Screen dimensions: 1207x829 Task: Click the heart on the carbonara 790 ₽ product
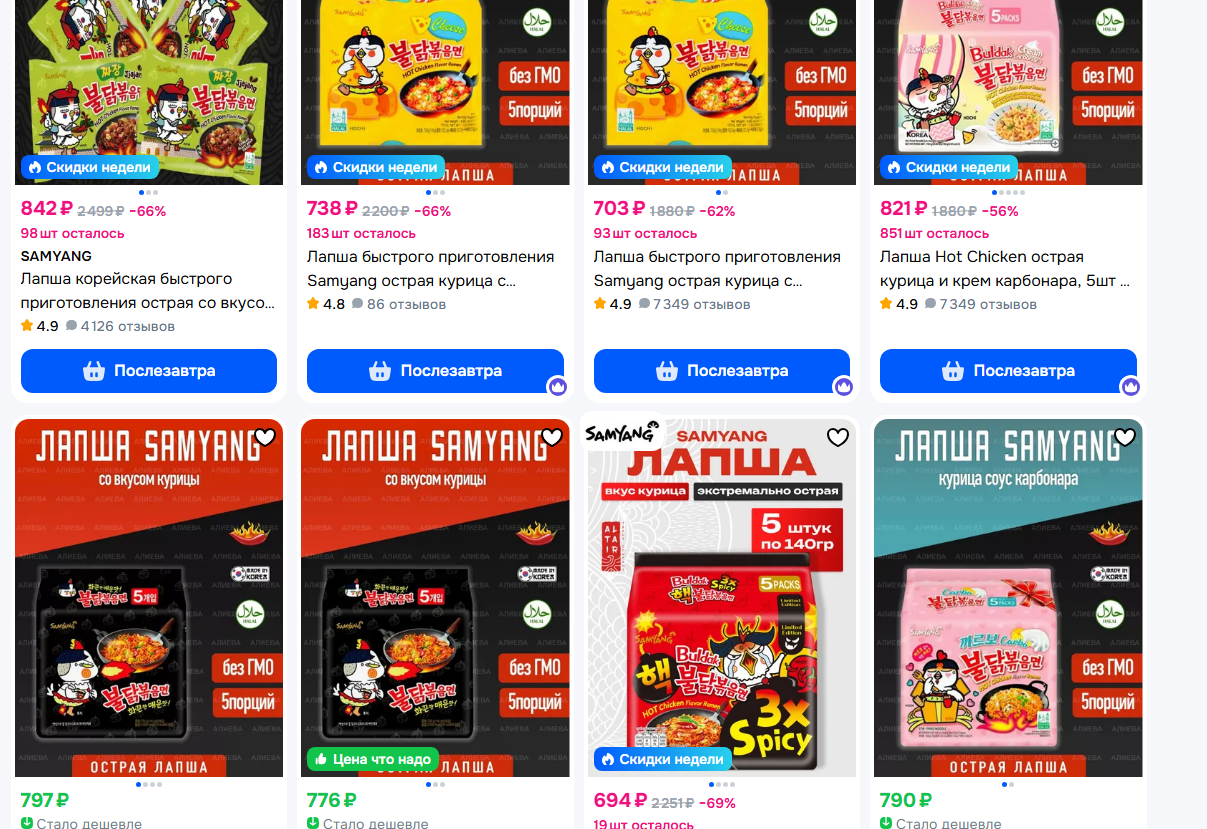[x=1125, y=437]
